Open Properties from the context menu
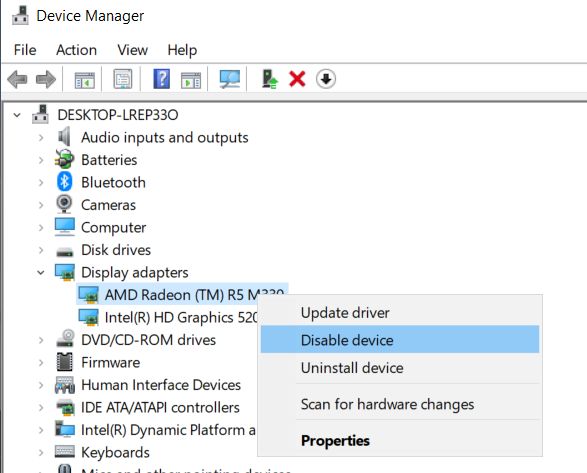Image resolution: width=587 pixels, height=473 pixels. [400, 440]
